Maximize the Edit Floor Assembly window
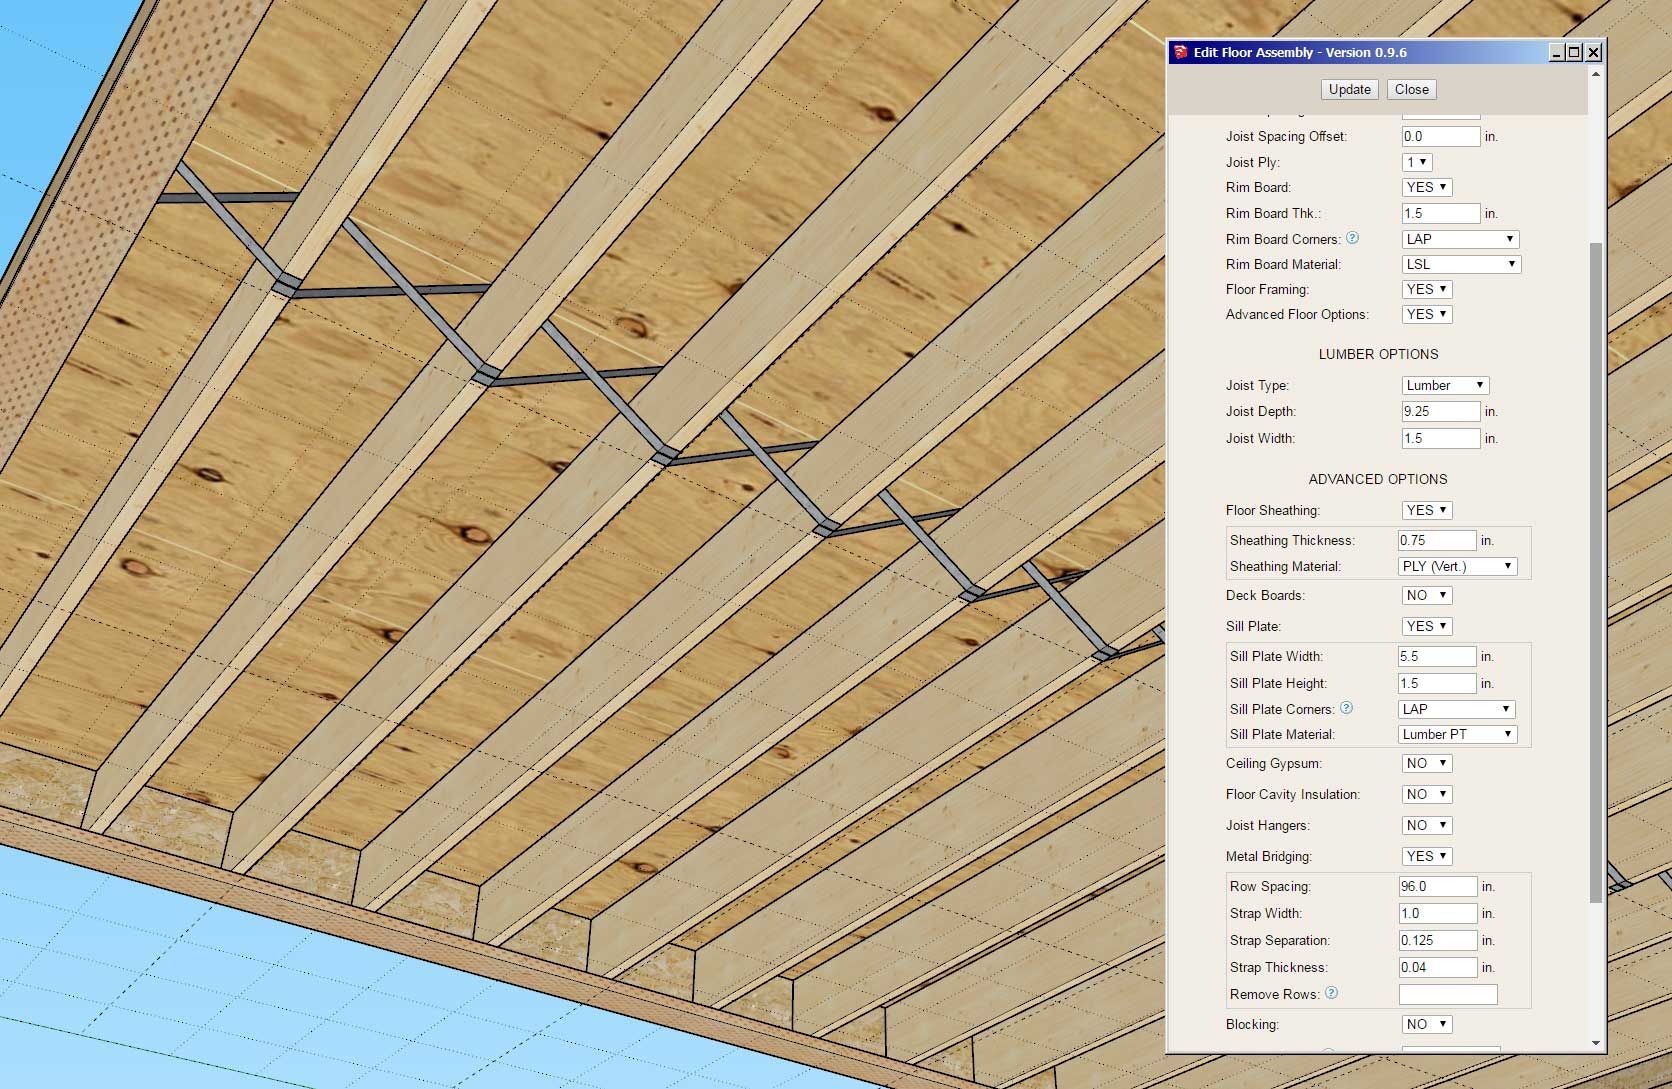This screenshot has width=1672, height=1089. pyautogui.click(x=1575, y=52)
